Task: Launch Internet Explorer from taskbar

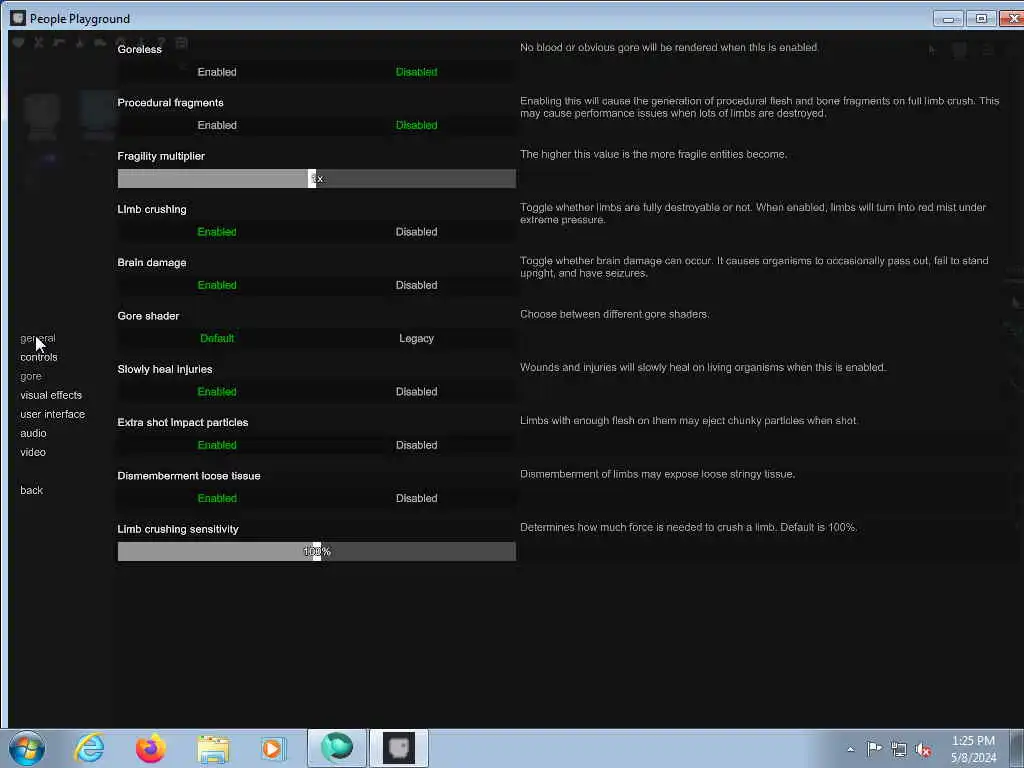Action: click(89, 748)
